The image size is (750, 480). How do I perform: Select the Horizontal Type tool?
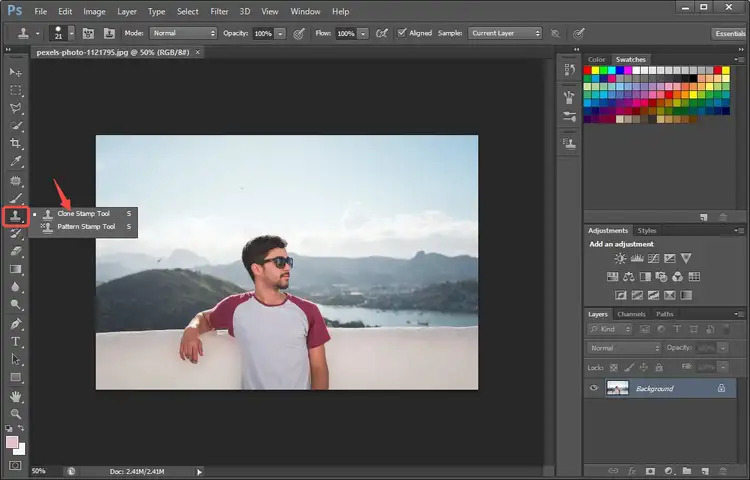pos(16,342)
